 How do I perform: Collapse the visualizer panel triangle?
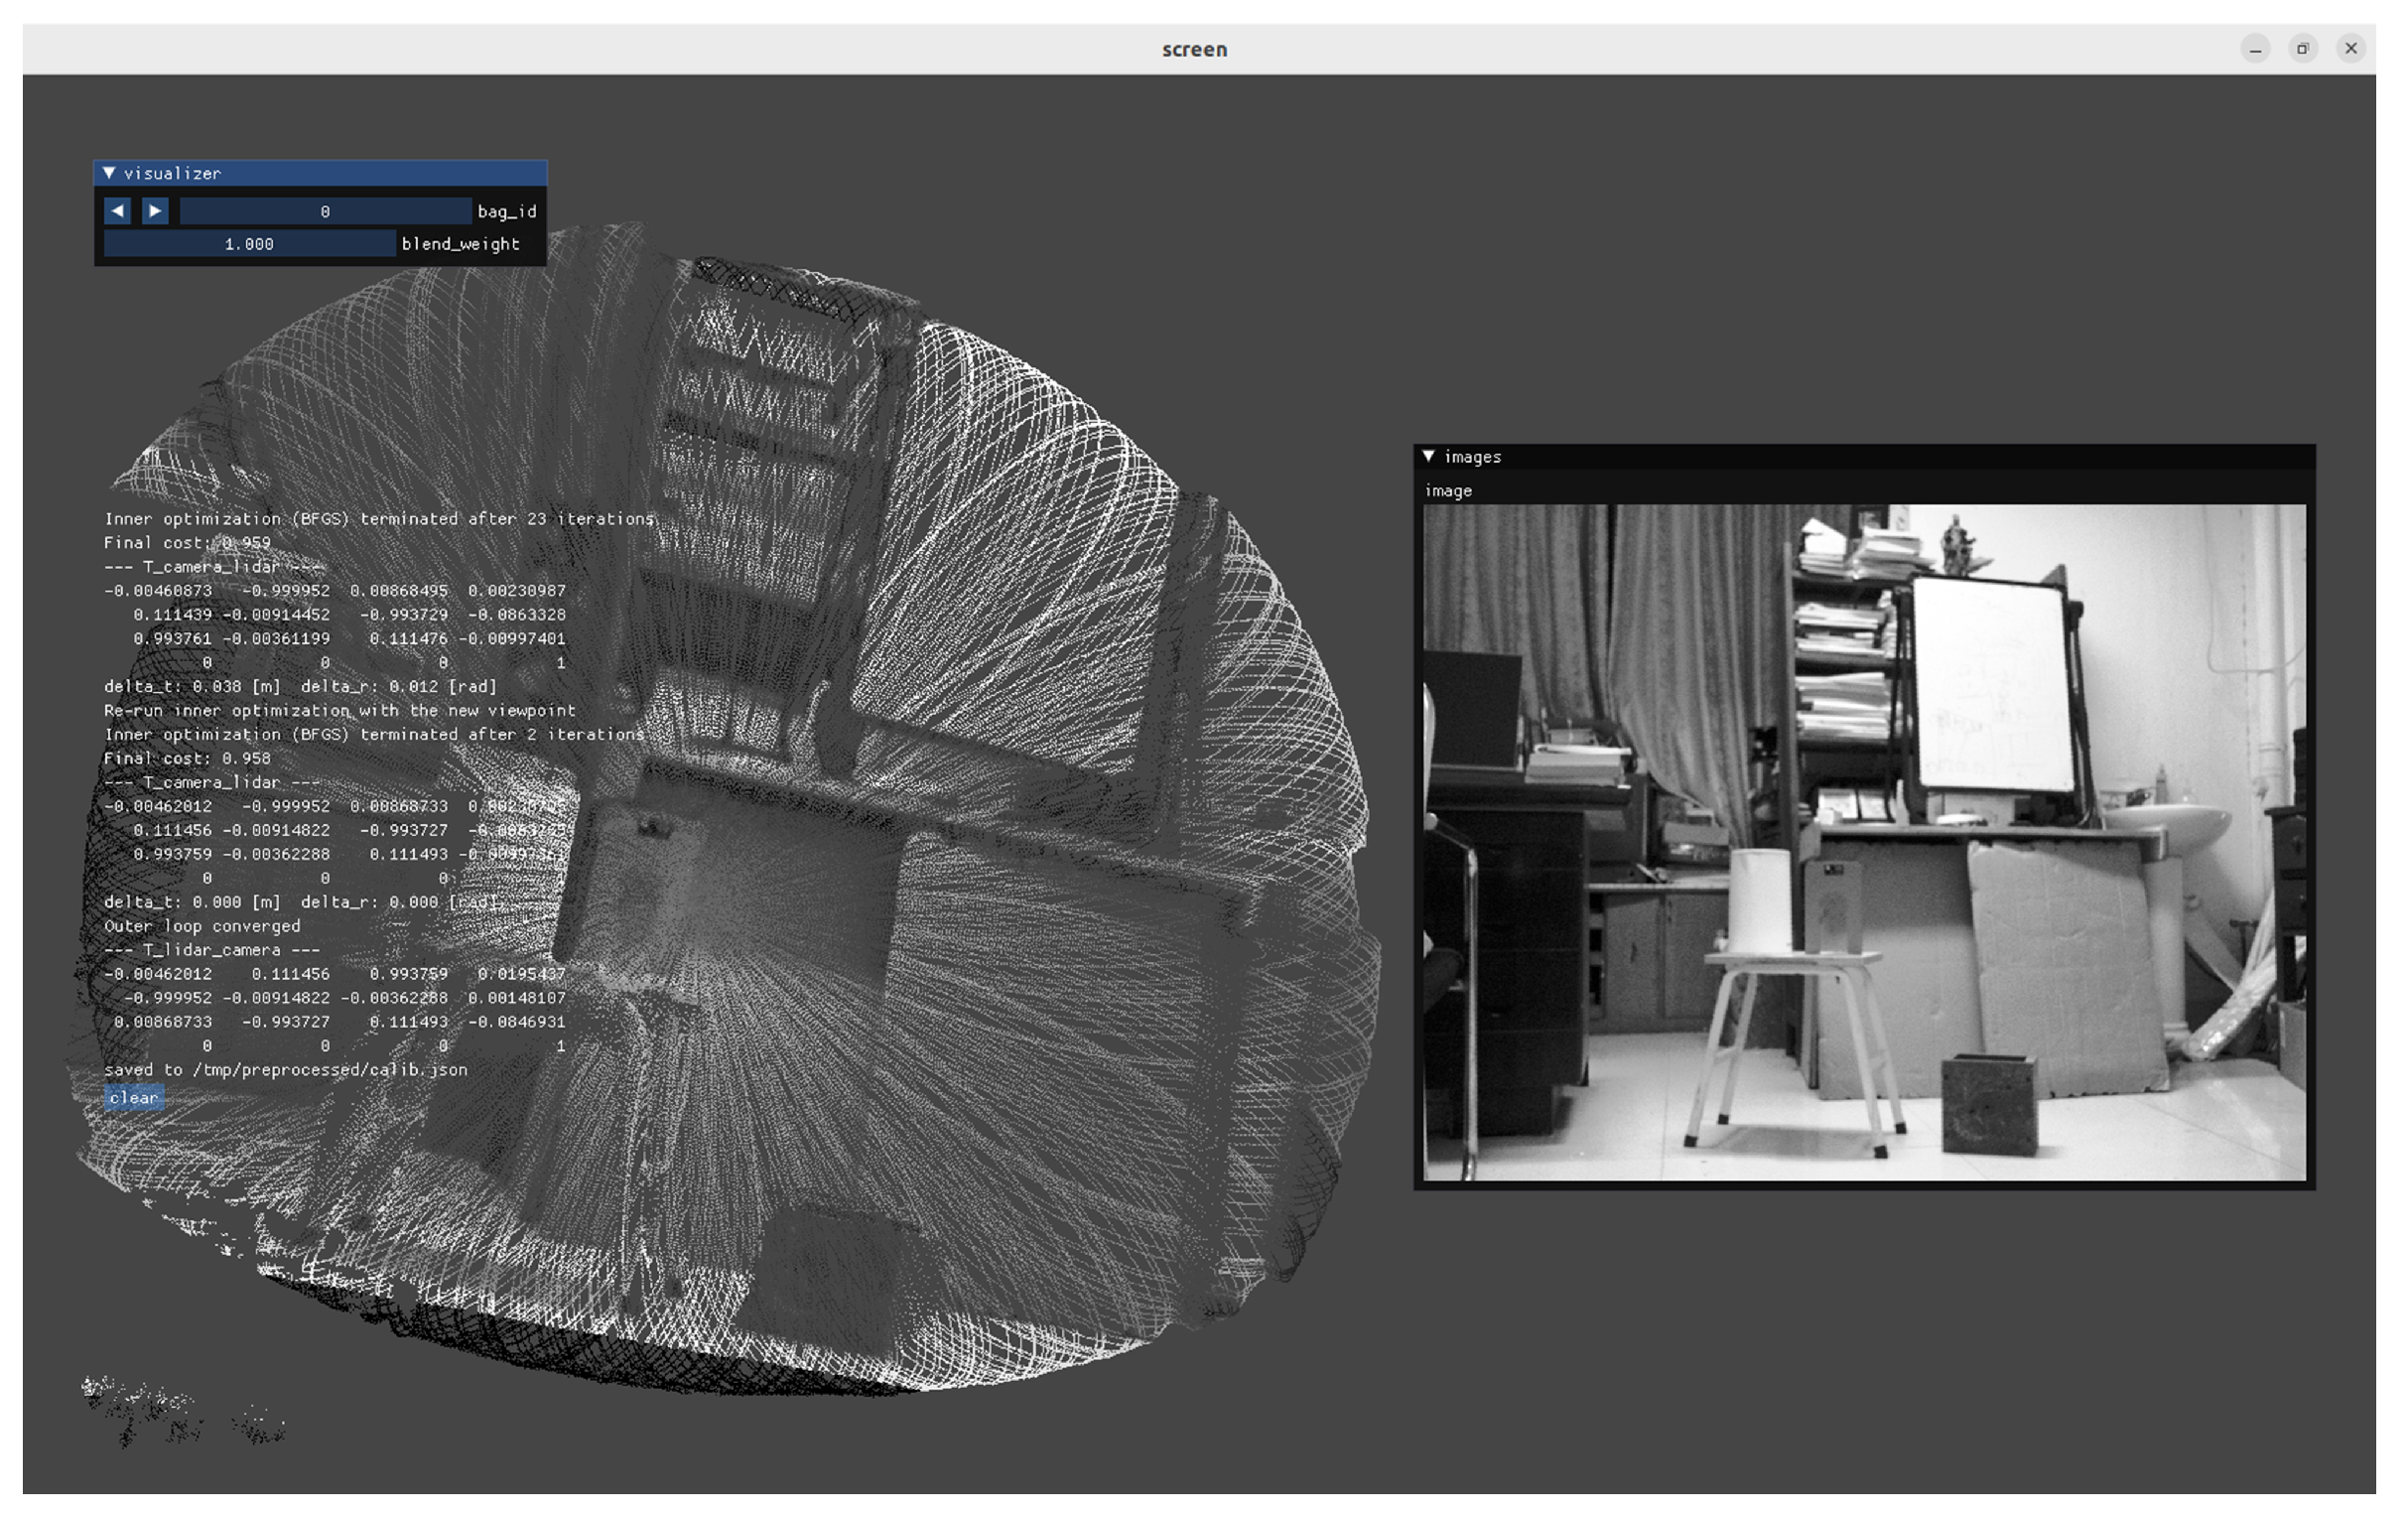(109, 173)
